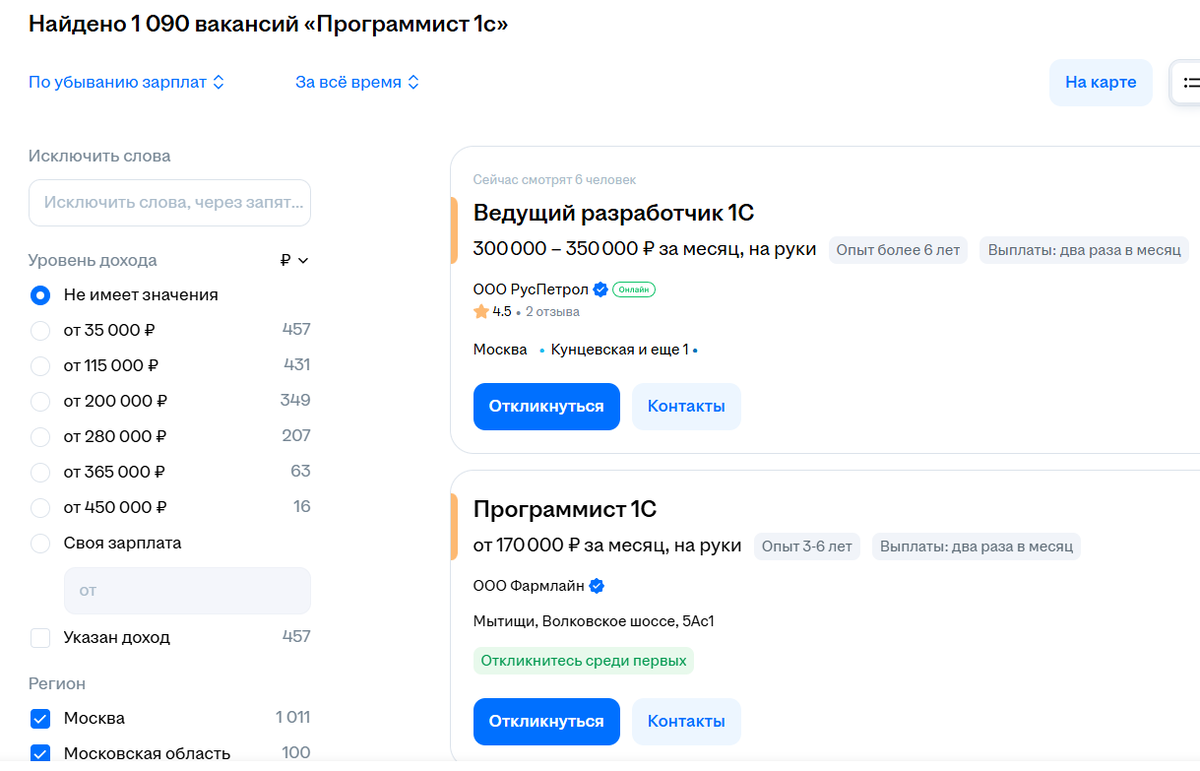Select income level от 200 000 ₽
The width and height of the screenshot is (1200, 771).
tap(40, 401)
